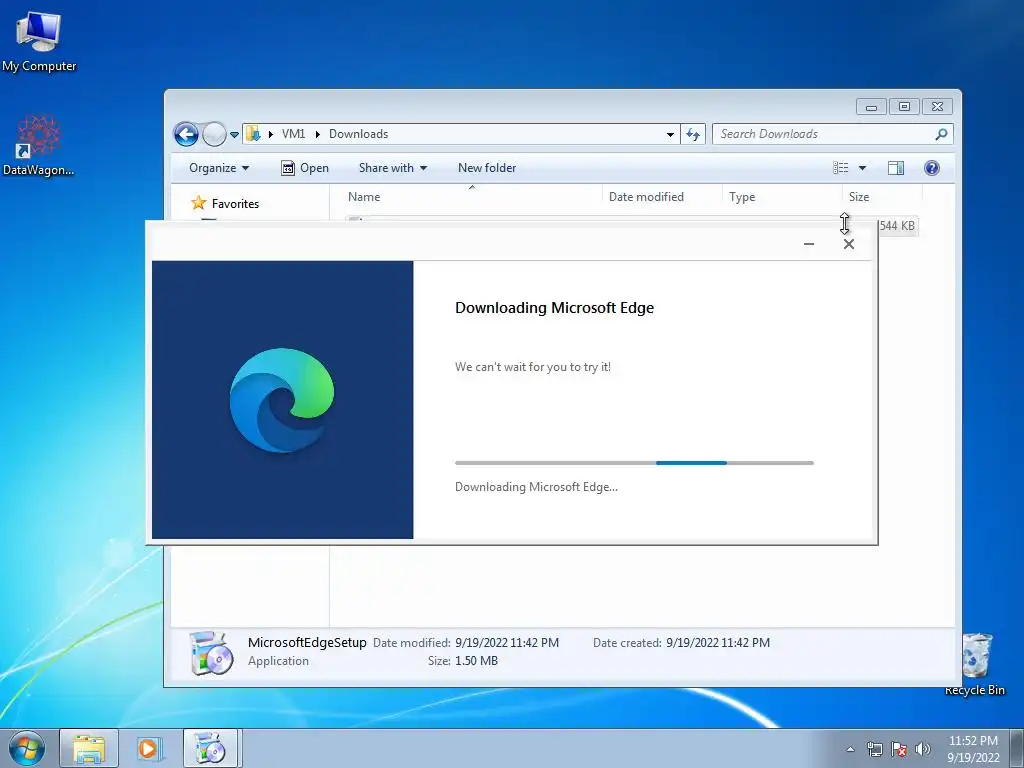Expand the view options dropdown
1024x768 pixels.
tap(862, 168)
